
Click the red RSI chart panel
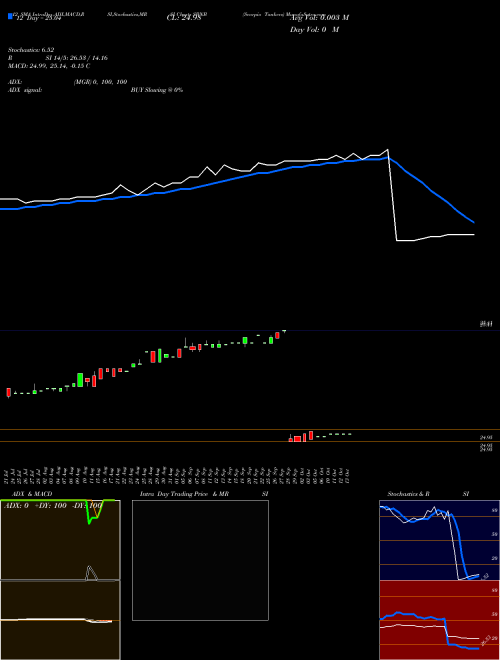[439, 620]
